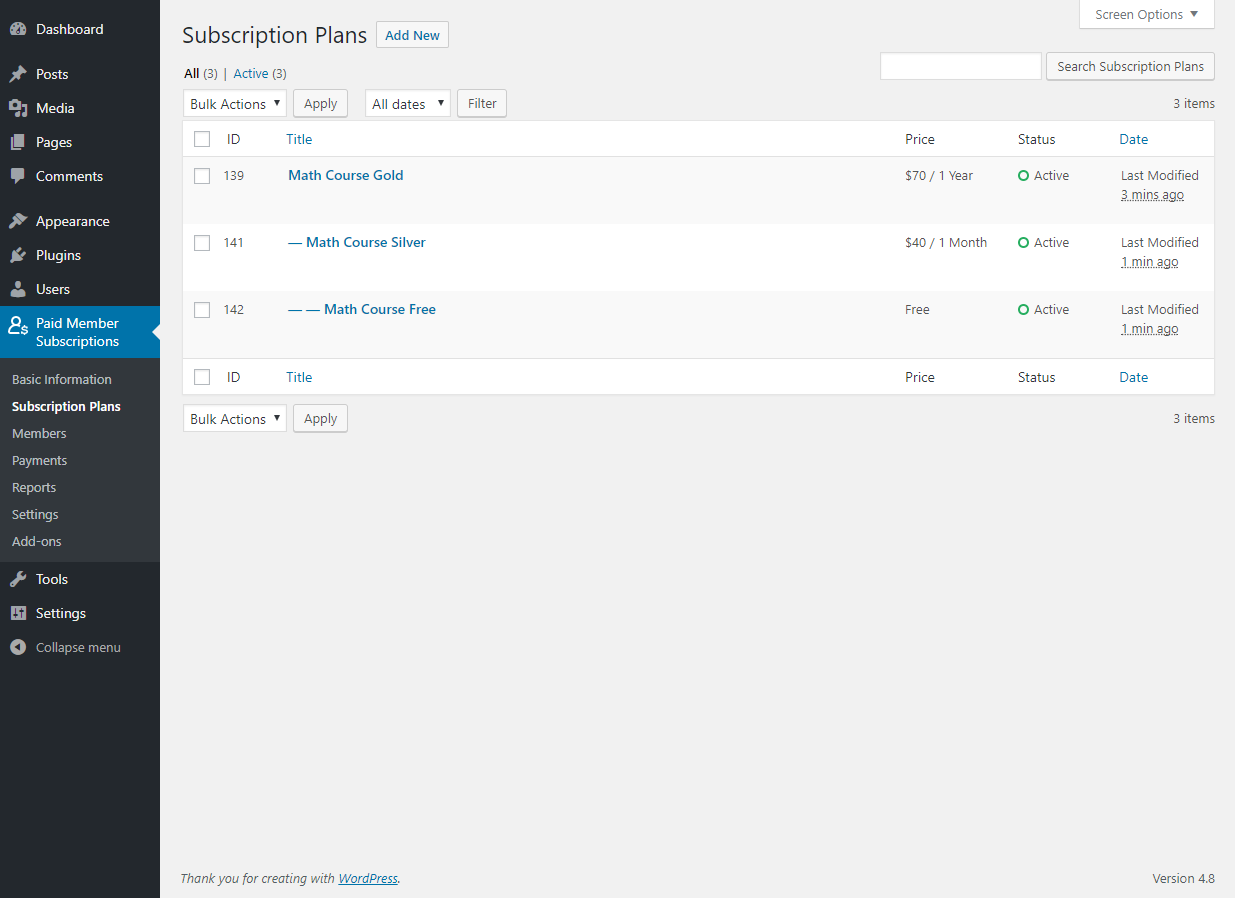
Task: Open the Math Course Free plan
Action: 379,309
